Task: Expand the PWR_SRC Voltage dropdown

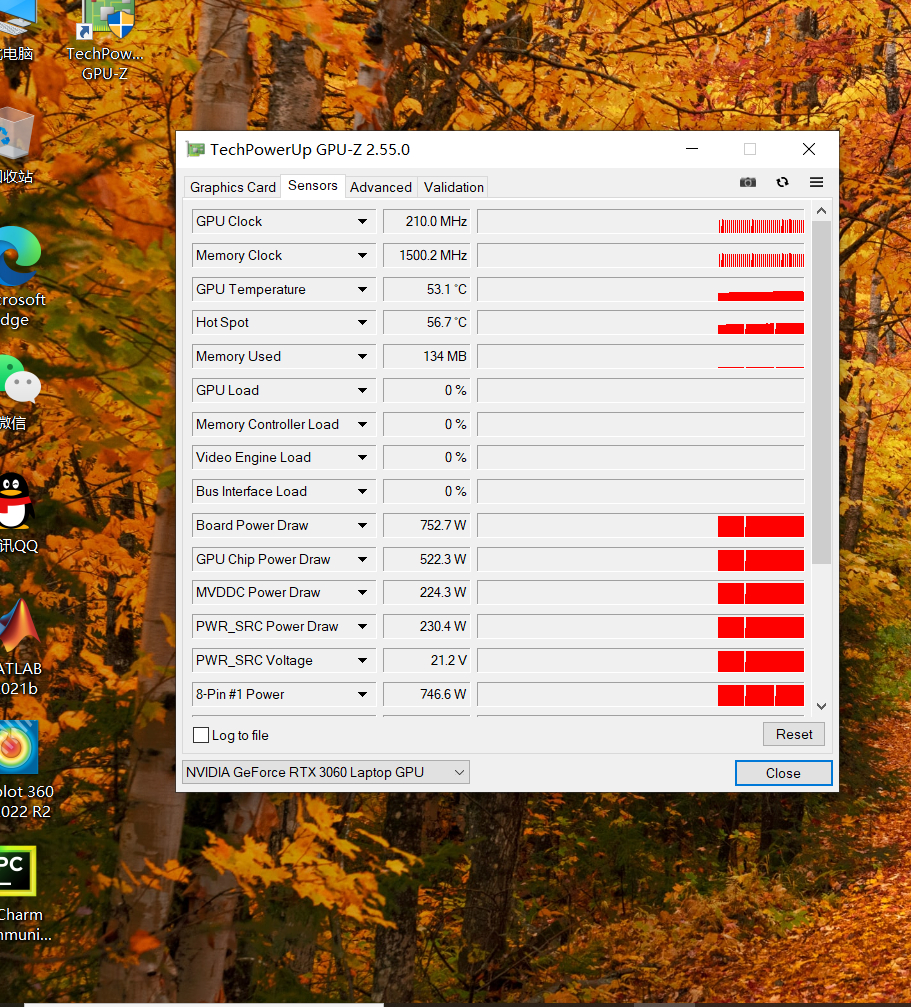Action: pyautogui.click(x=362, y=660)
